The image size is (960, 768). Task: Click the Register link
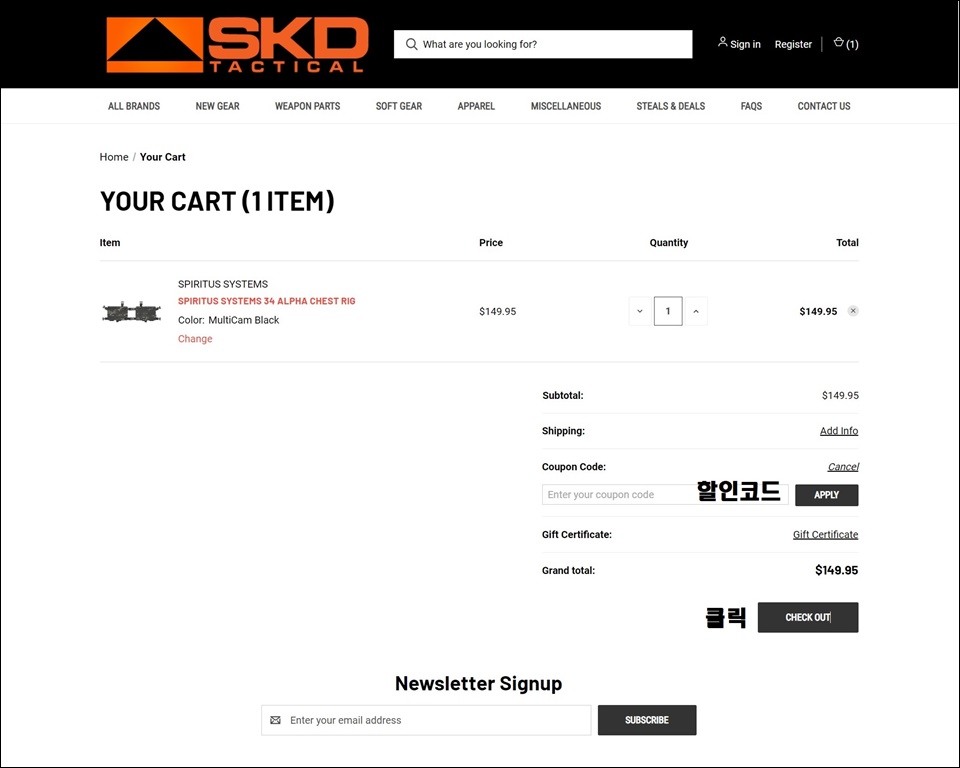coord(793,44)
